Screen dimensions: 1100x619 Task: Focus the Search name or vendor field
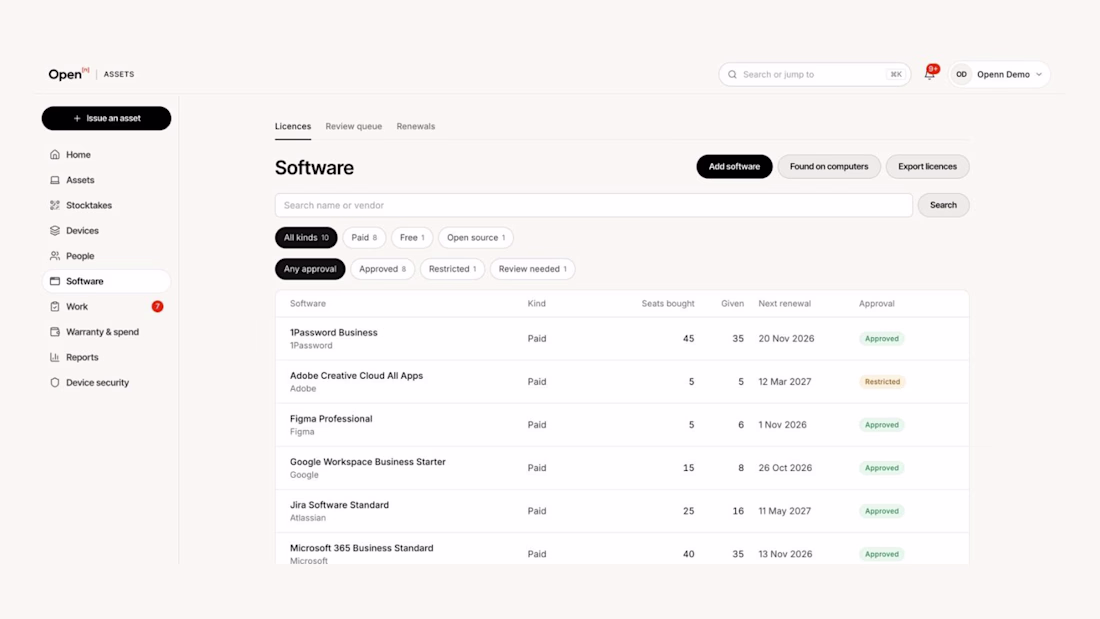pyautogui.click(x=593, y=205)
